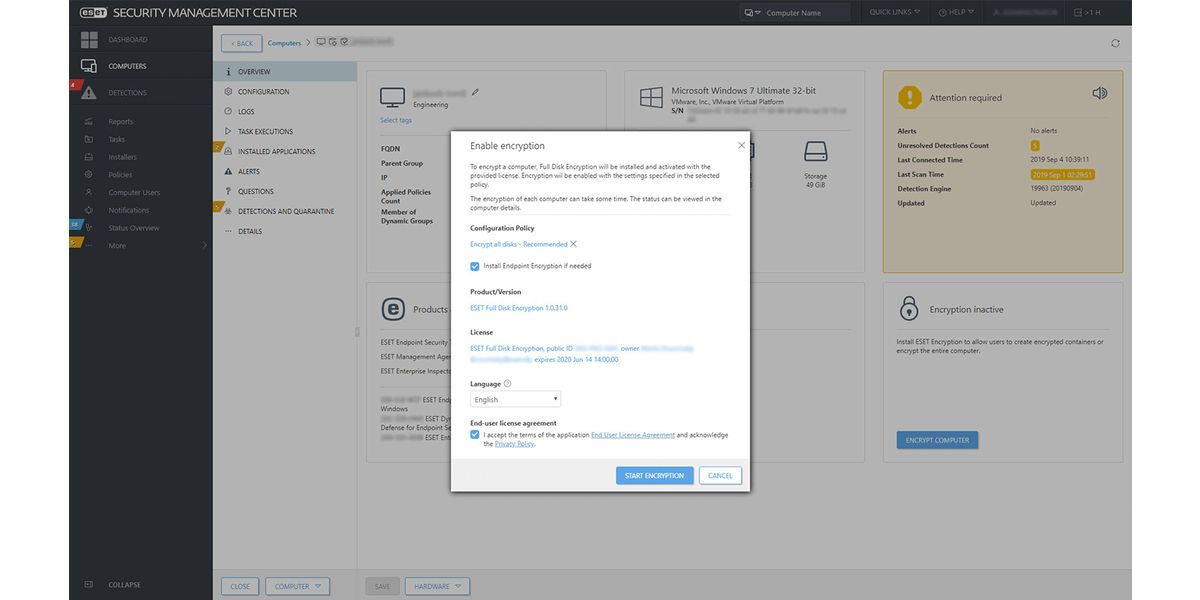The image size is (1200, 600).
Task: Open the Status Overview icon
Action: coord(89,228)
